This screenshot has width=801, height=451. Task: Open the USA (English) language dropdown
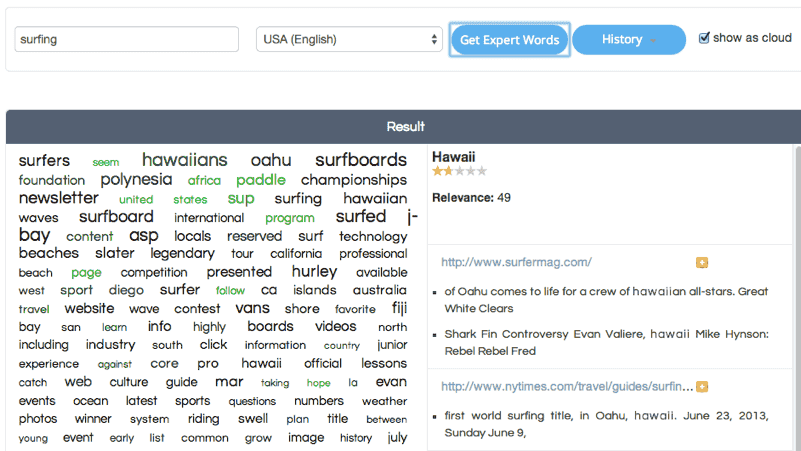pos(349,40)
